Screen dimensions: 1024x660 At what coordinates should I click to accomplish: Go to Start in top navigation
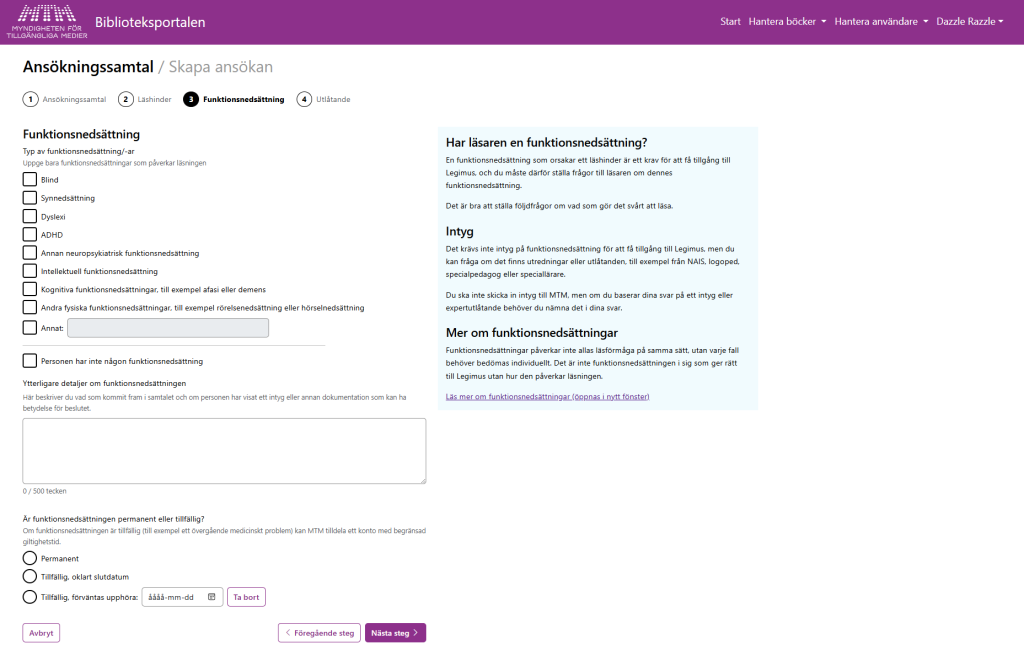click(x=730, y=21)
